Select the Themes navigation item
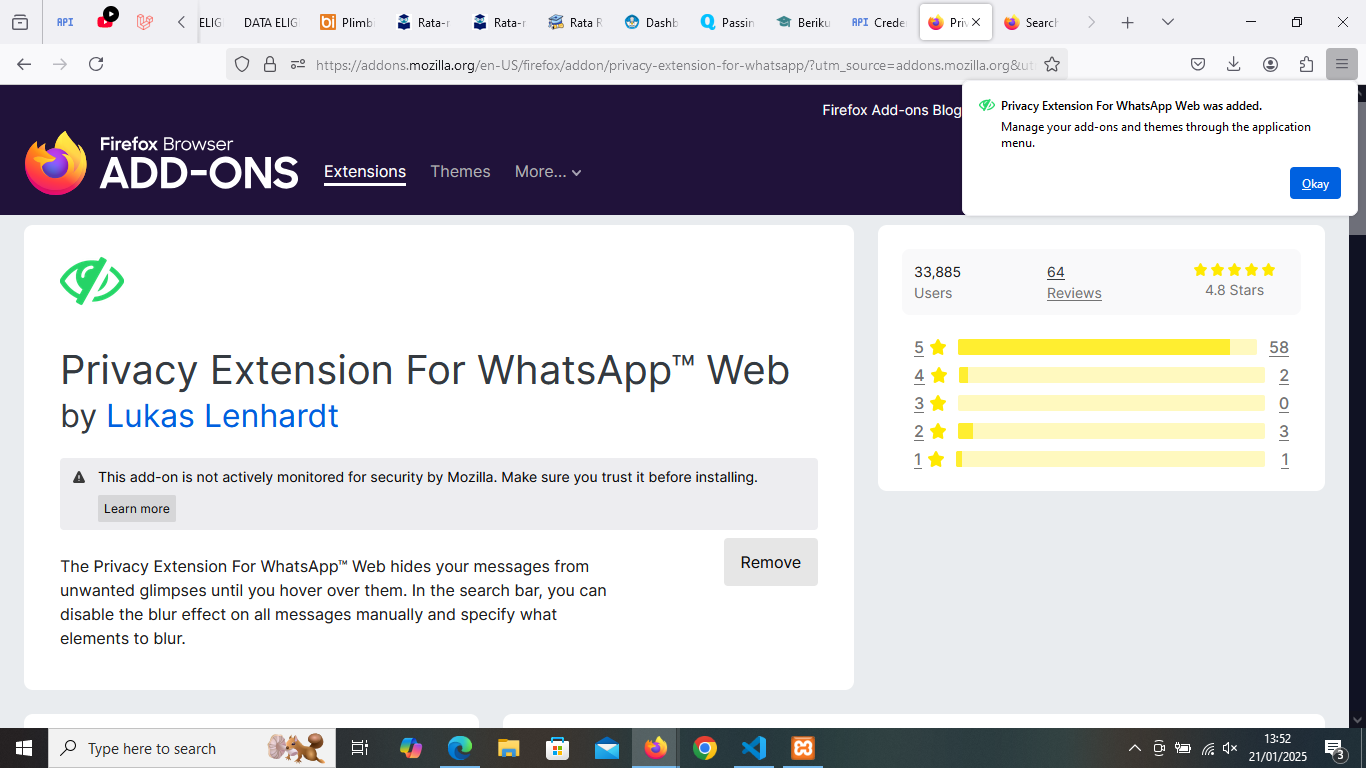This screenshot has height=768, width=1366. point(460,172)
